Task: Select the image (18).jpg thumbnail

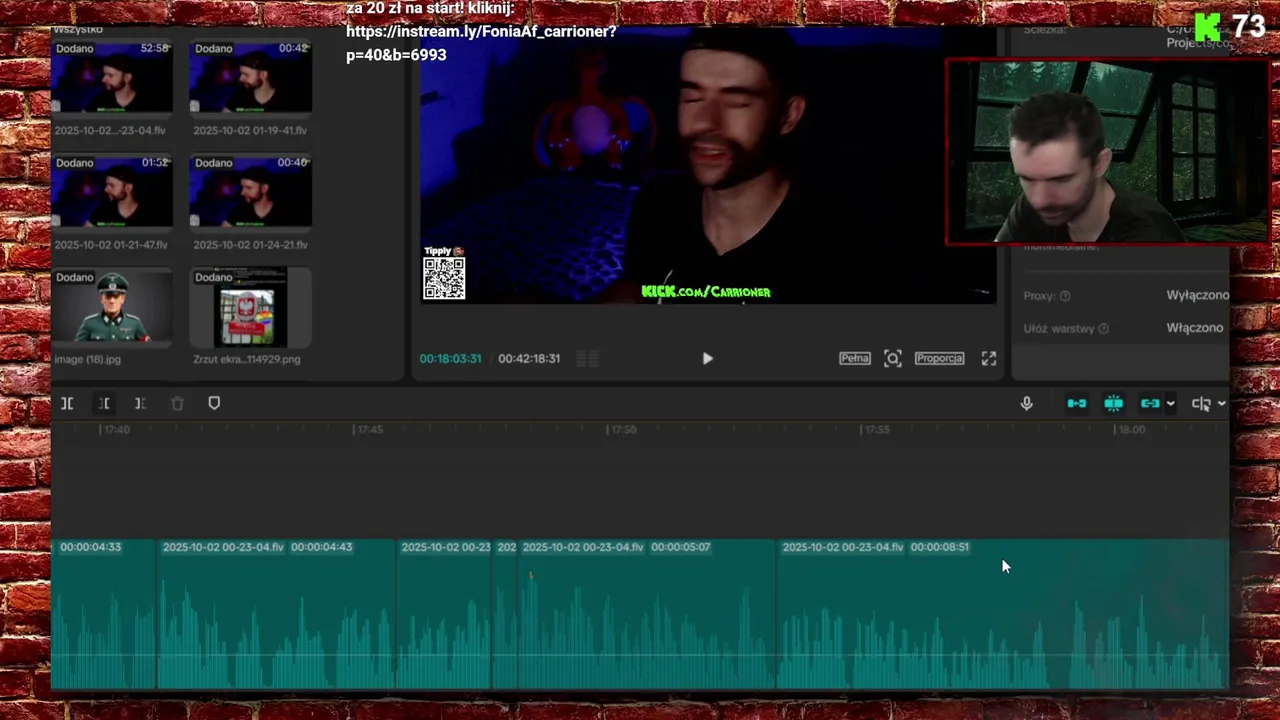Action: 112,306
